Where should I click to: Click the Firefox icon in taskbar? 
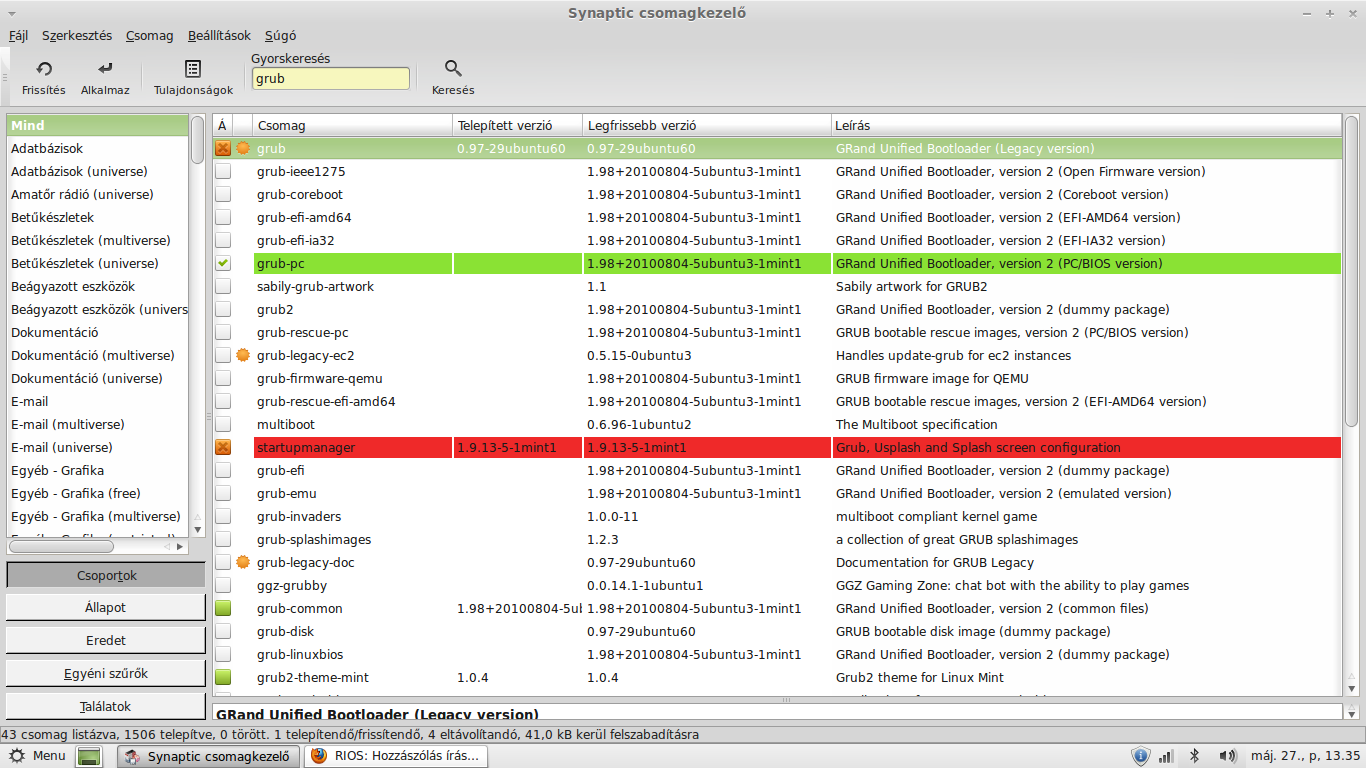(319, 756)
